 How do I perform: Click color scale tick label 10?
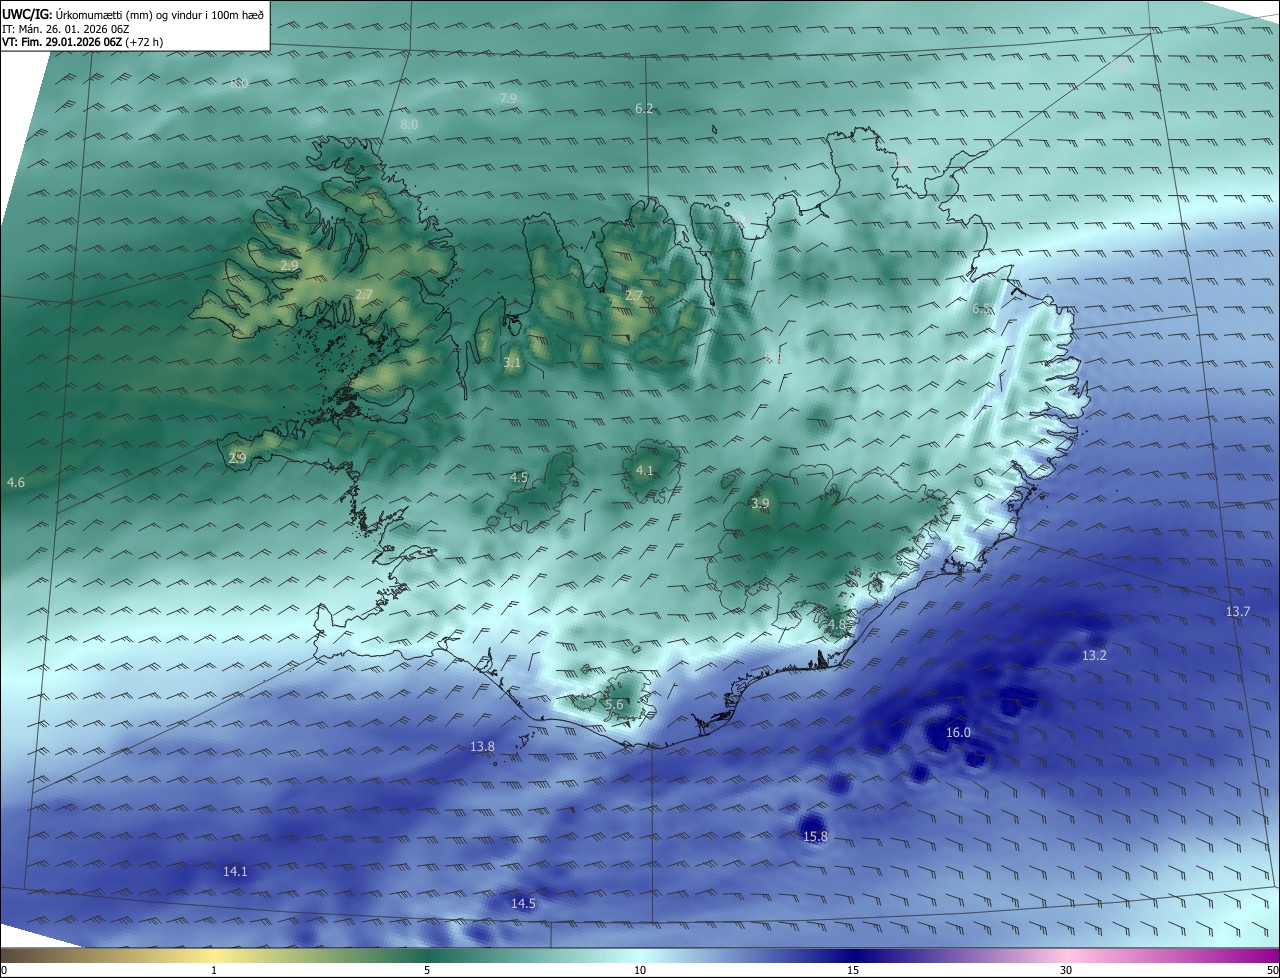point(640,970)
